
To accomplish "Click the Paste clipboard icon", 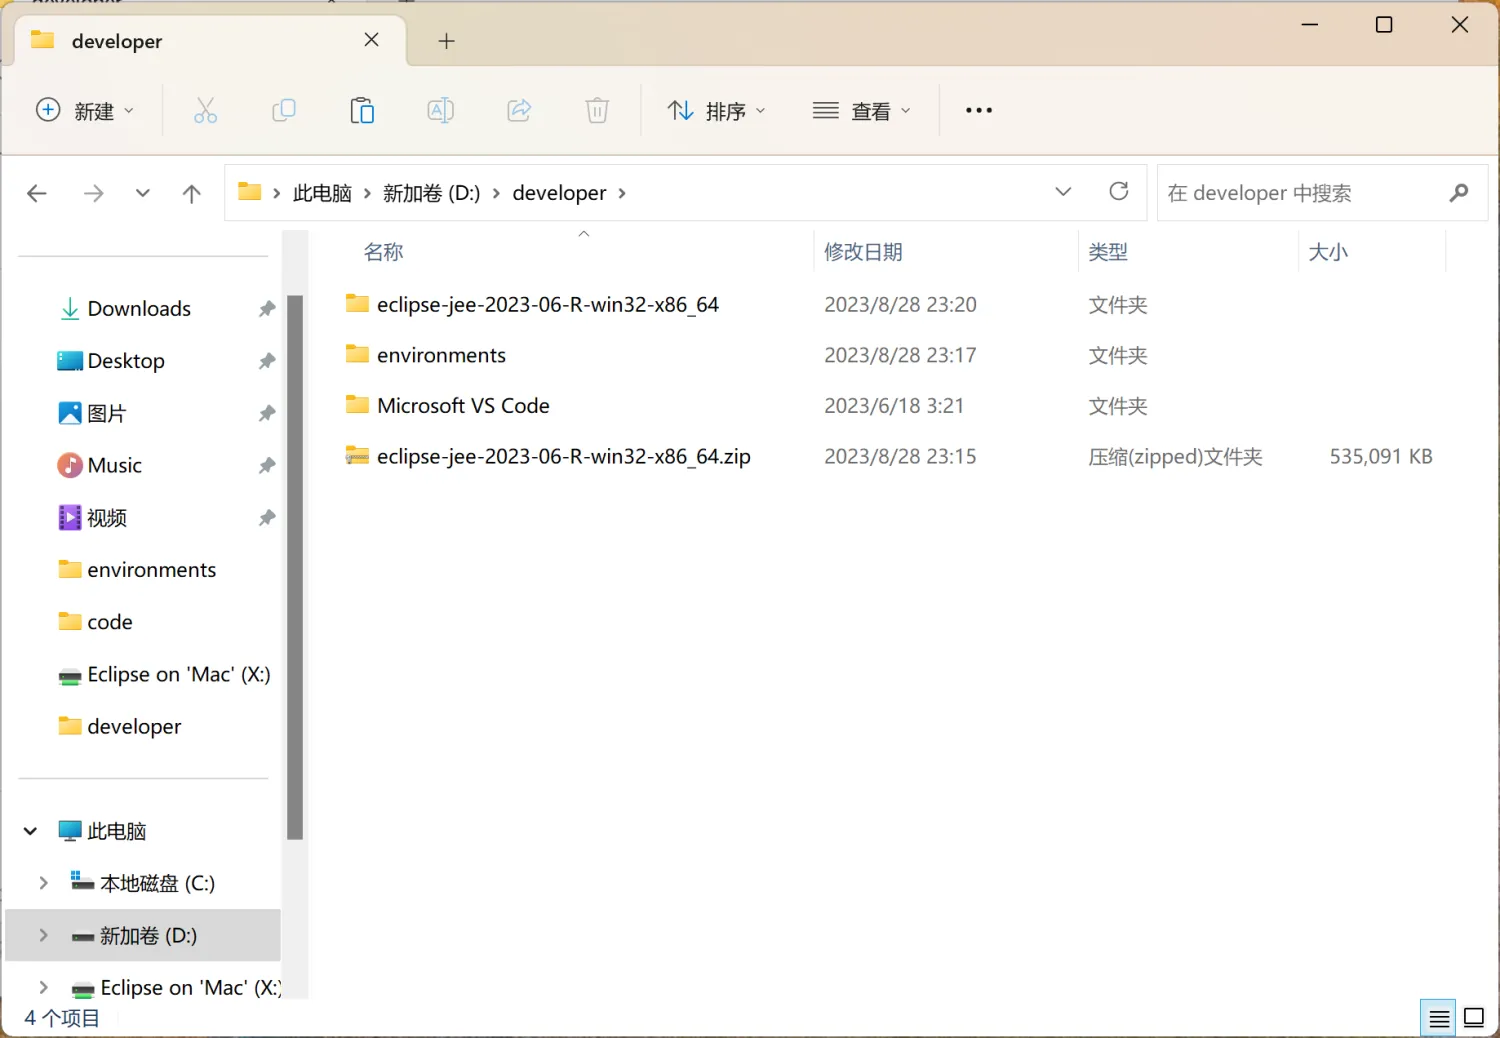I will pyautogui.click(x=362, y=110).
